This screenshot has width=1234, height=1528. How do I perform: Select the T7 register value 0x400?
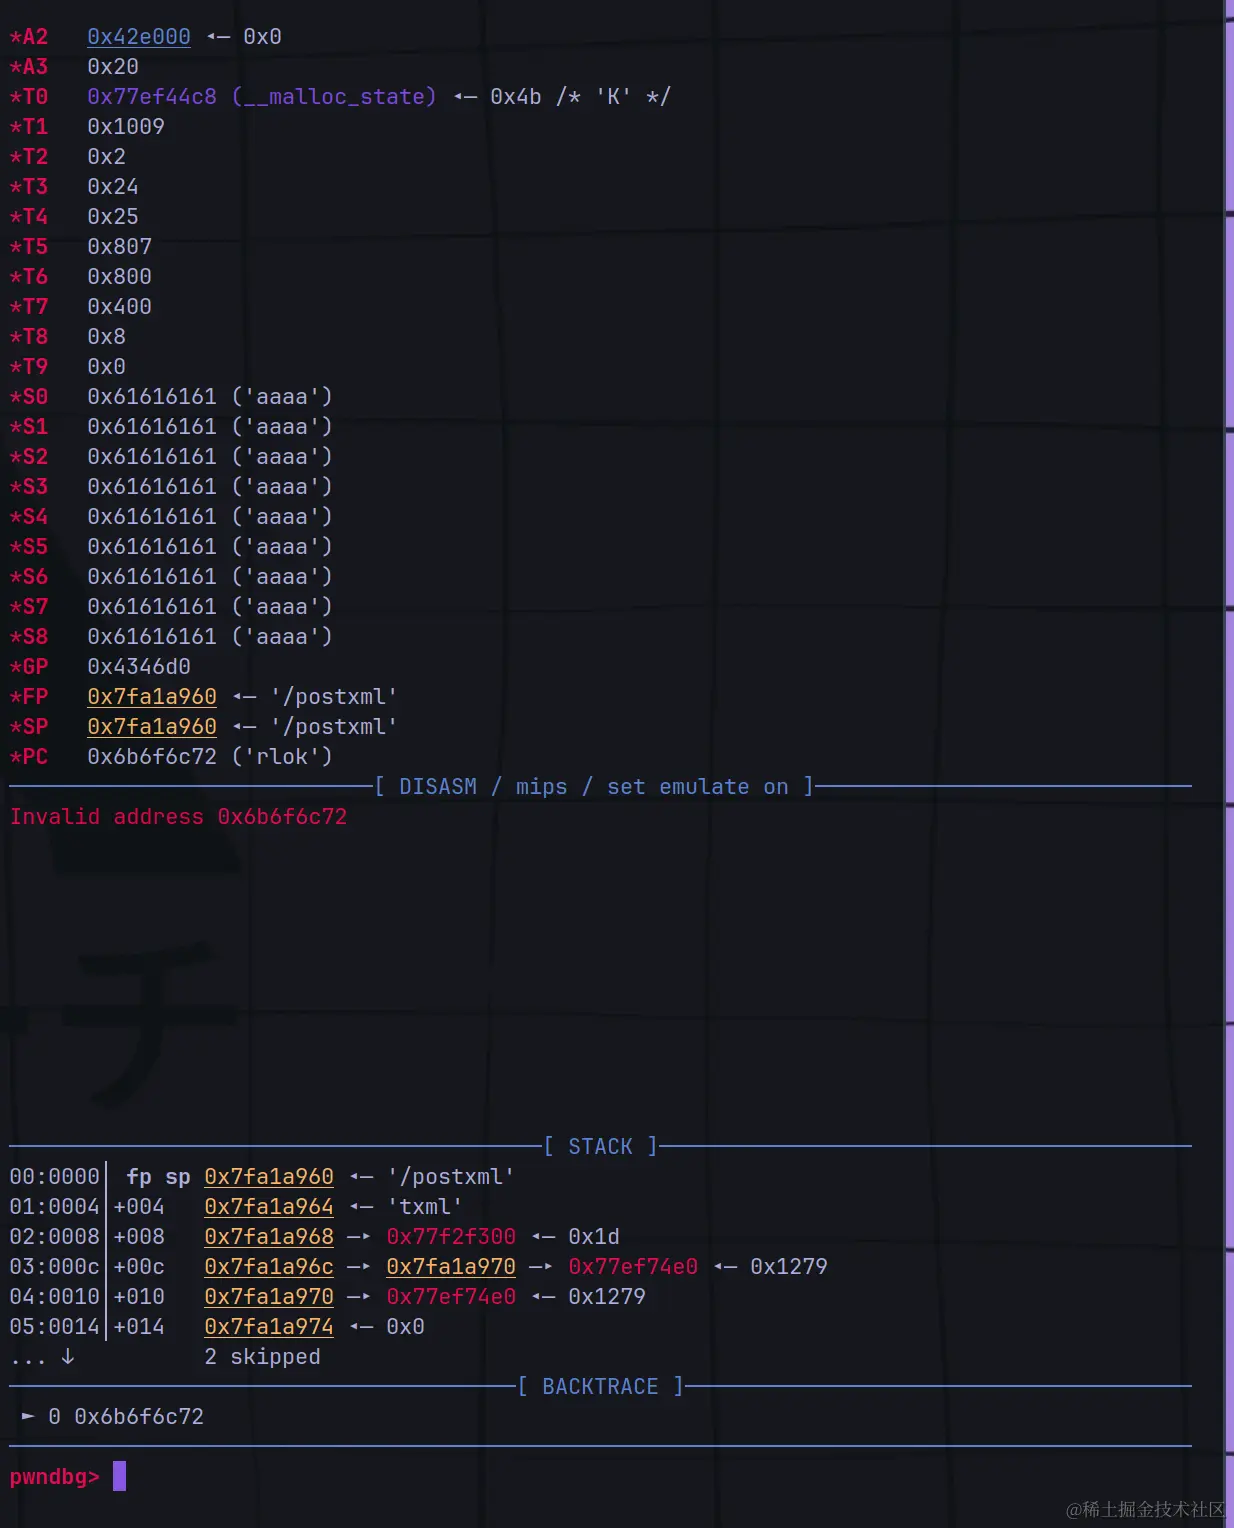119,307
